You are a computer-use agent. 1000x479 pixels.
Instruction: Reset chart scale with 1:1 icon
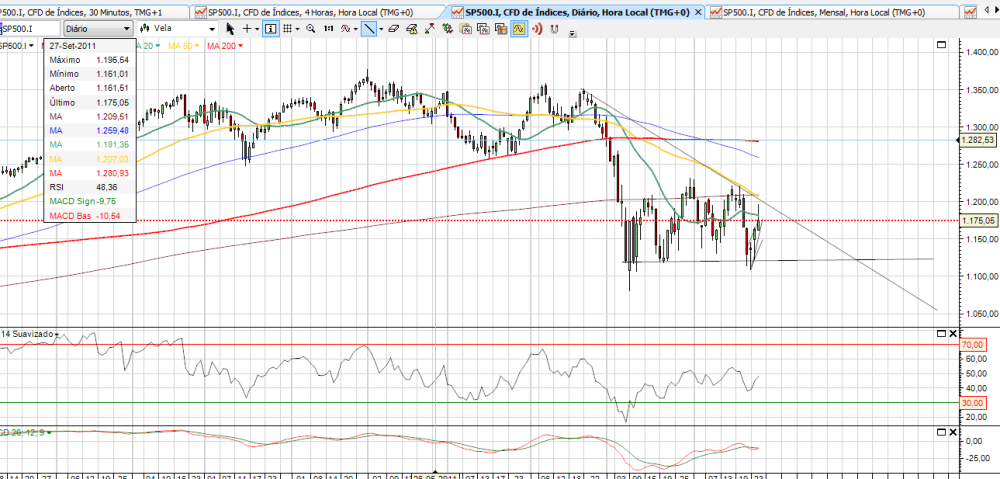(x=328, y=29)
